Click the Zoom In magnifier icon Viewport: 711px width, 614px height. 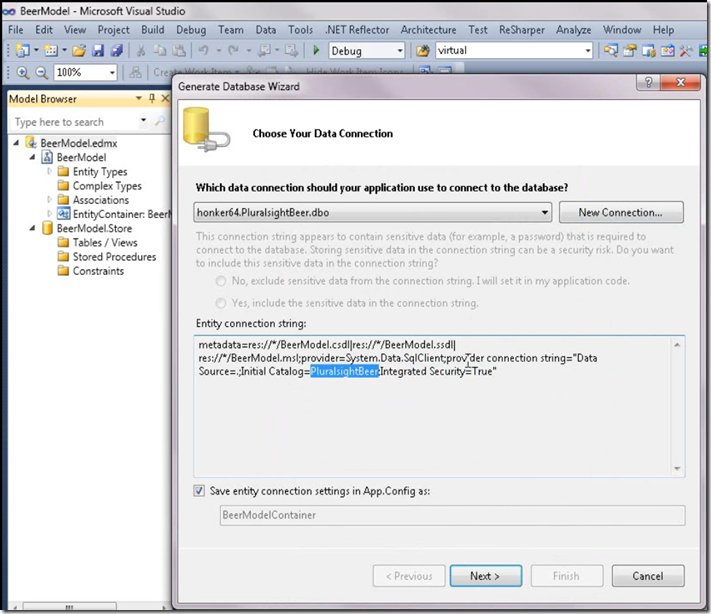(22, 72)
